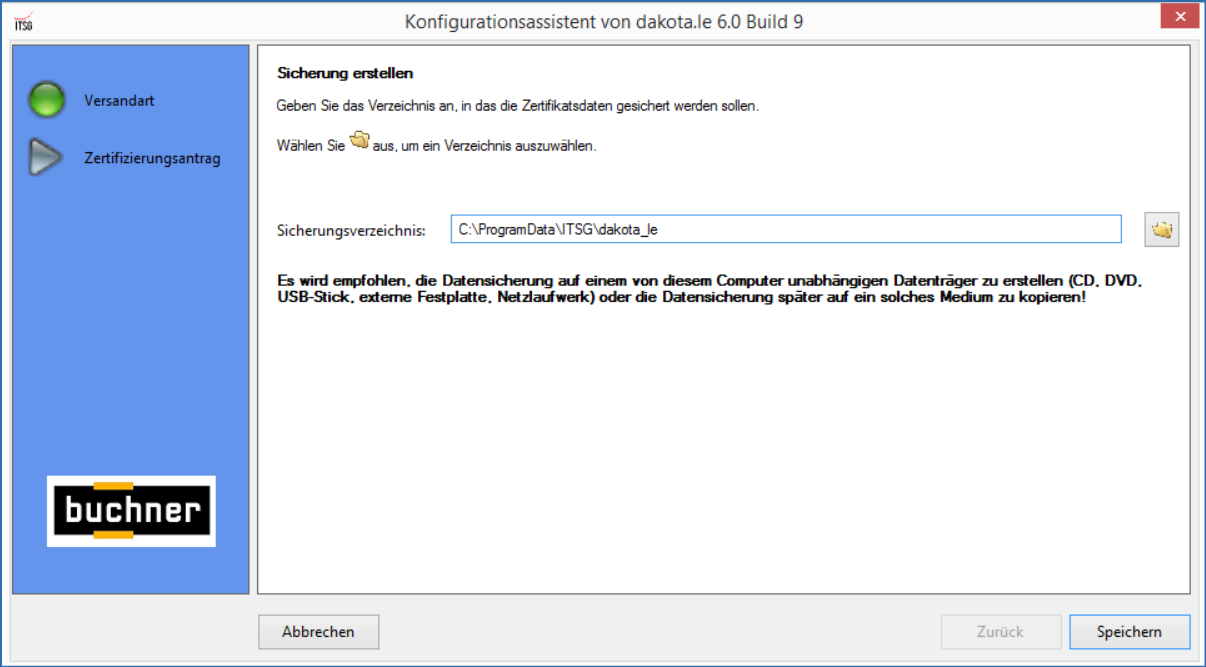
Task: Click the buchner company logo
Action: [130, 508]
